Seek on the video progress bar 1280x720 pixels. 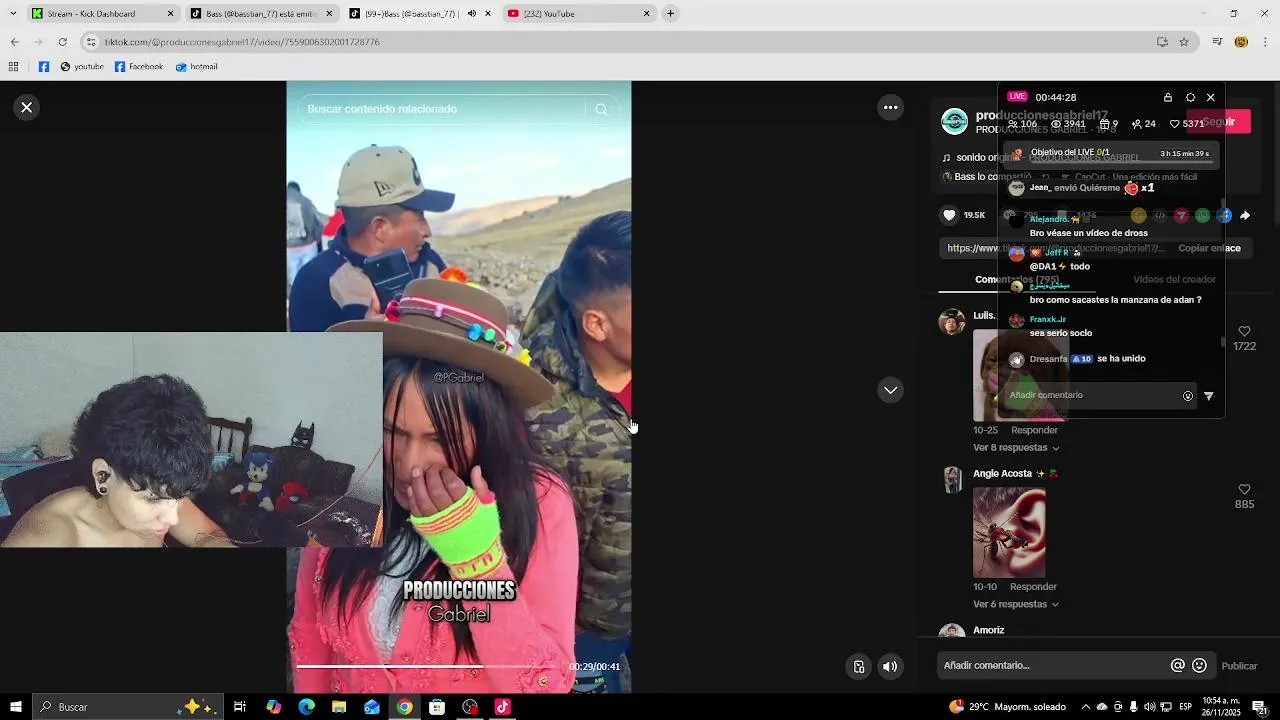click(x=429, y=666)
